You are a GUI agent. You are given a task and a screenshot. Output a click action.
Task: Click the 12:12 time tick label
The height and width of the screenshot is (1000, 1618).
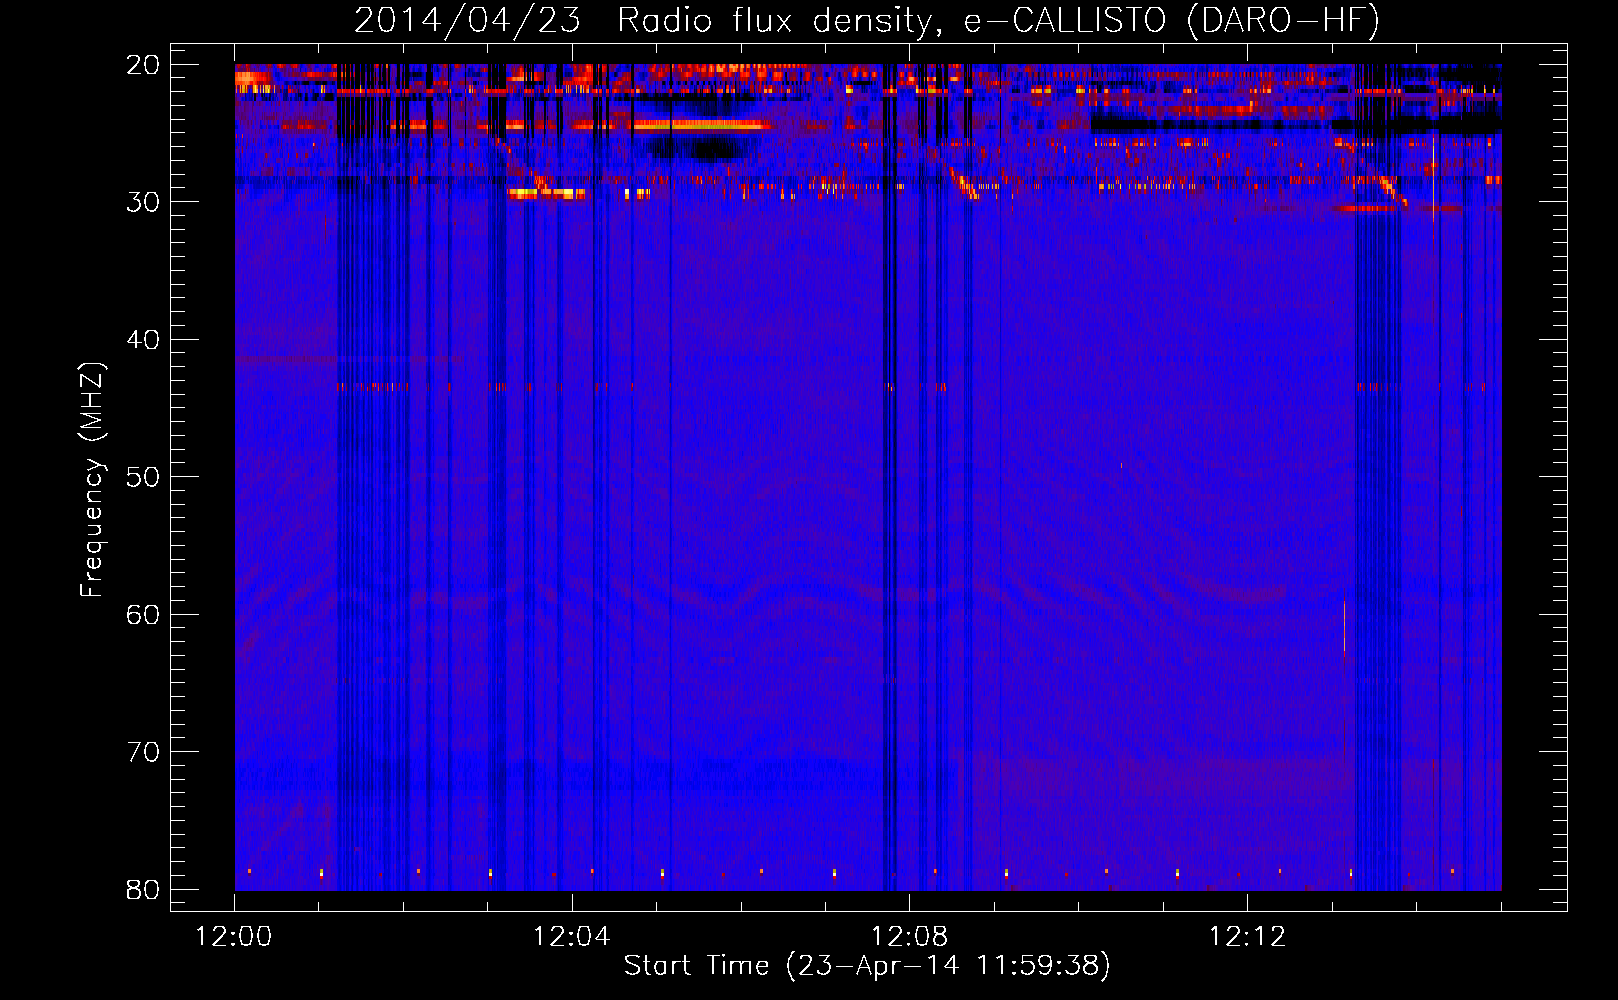(x=1247, y=937)
